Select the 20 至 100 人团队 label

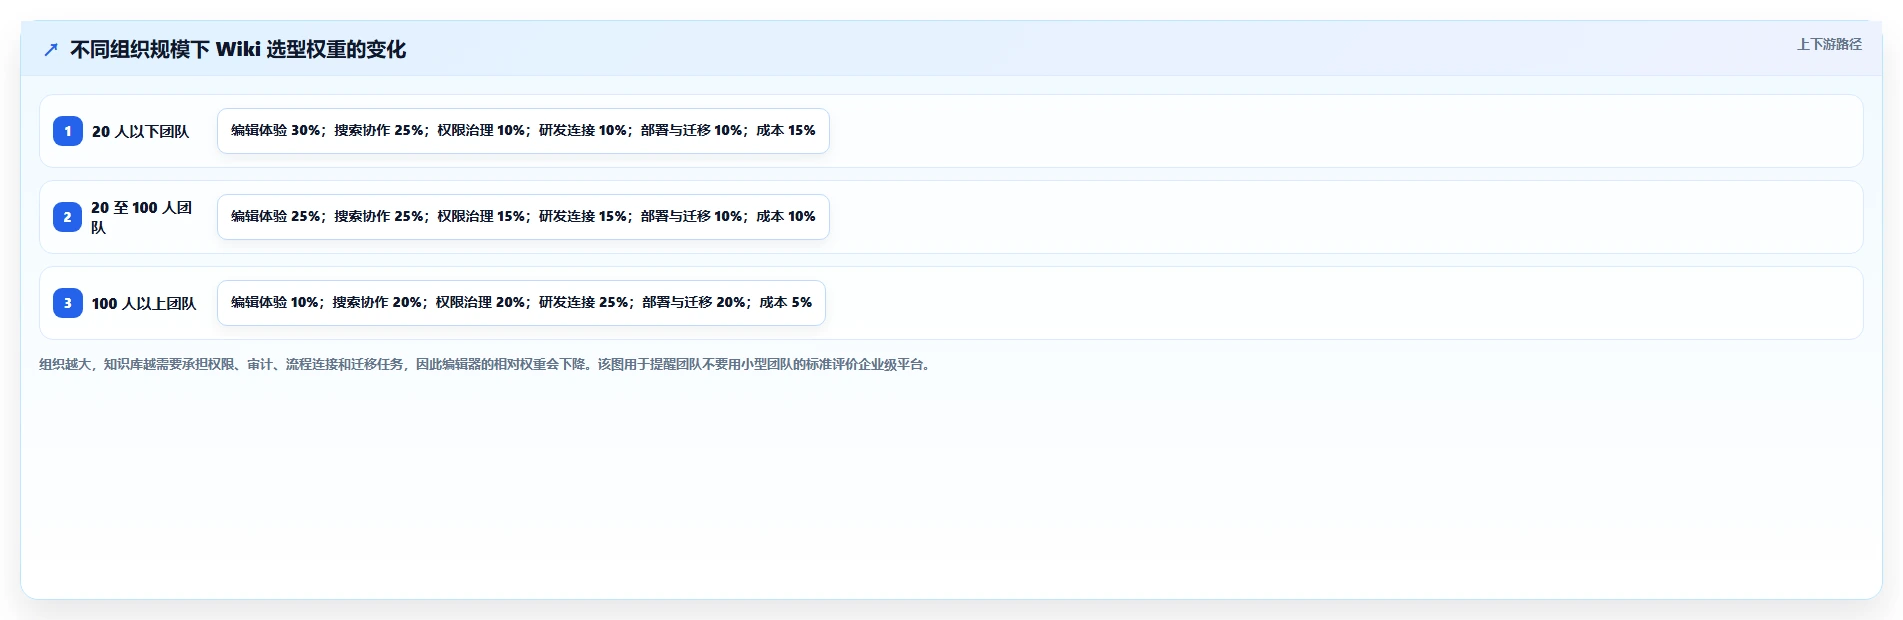(x=142, y=217)
